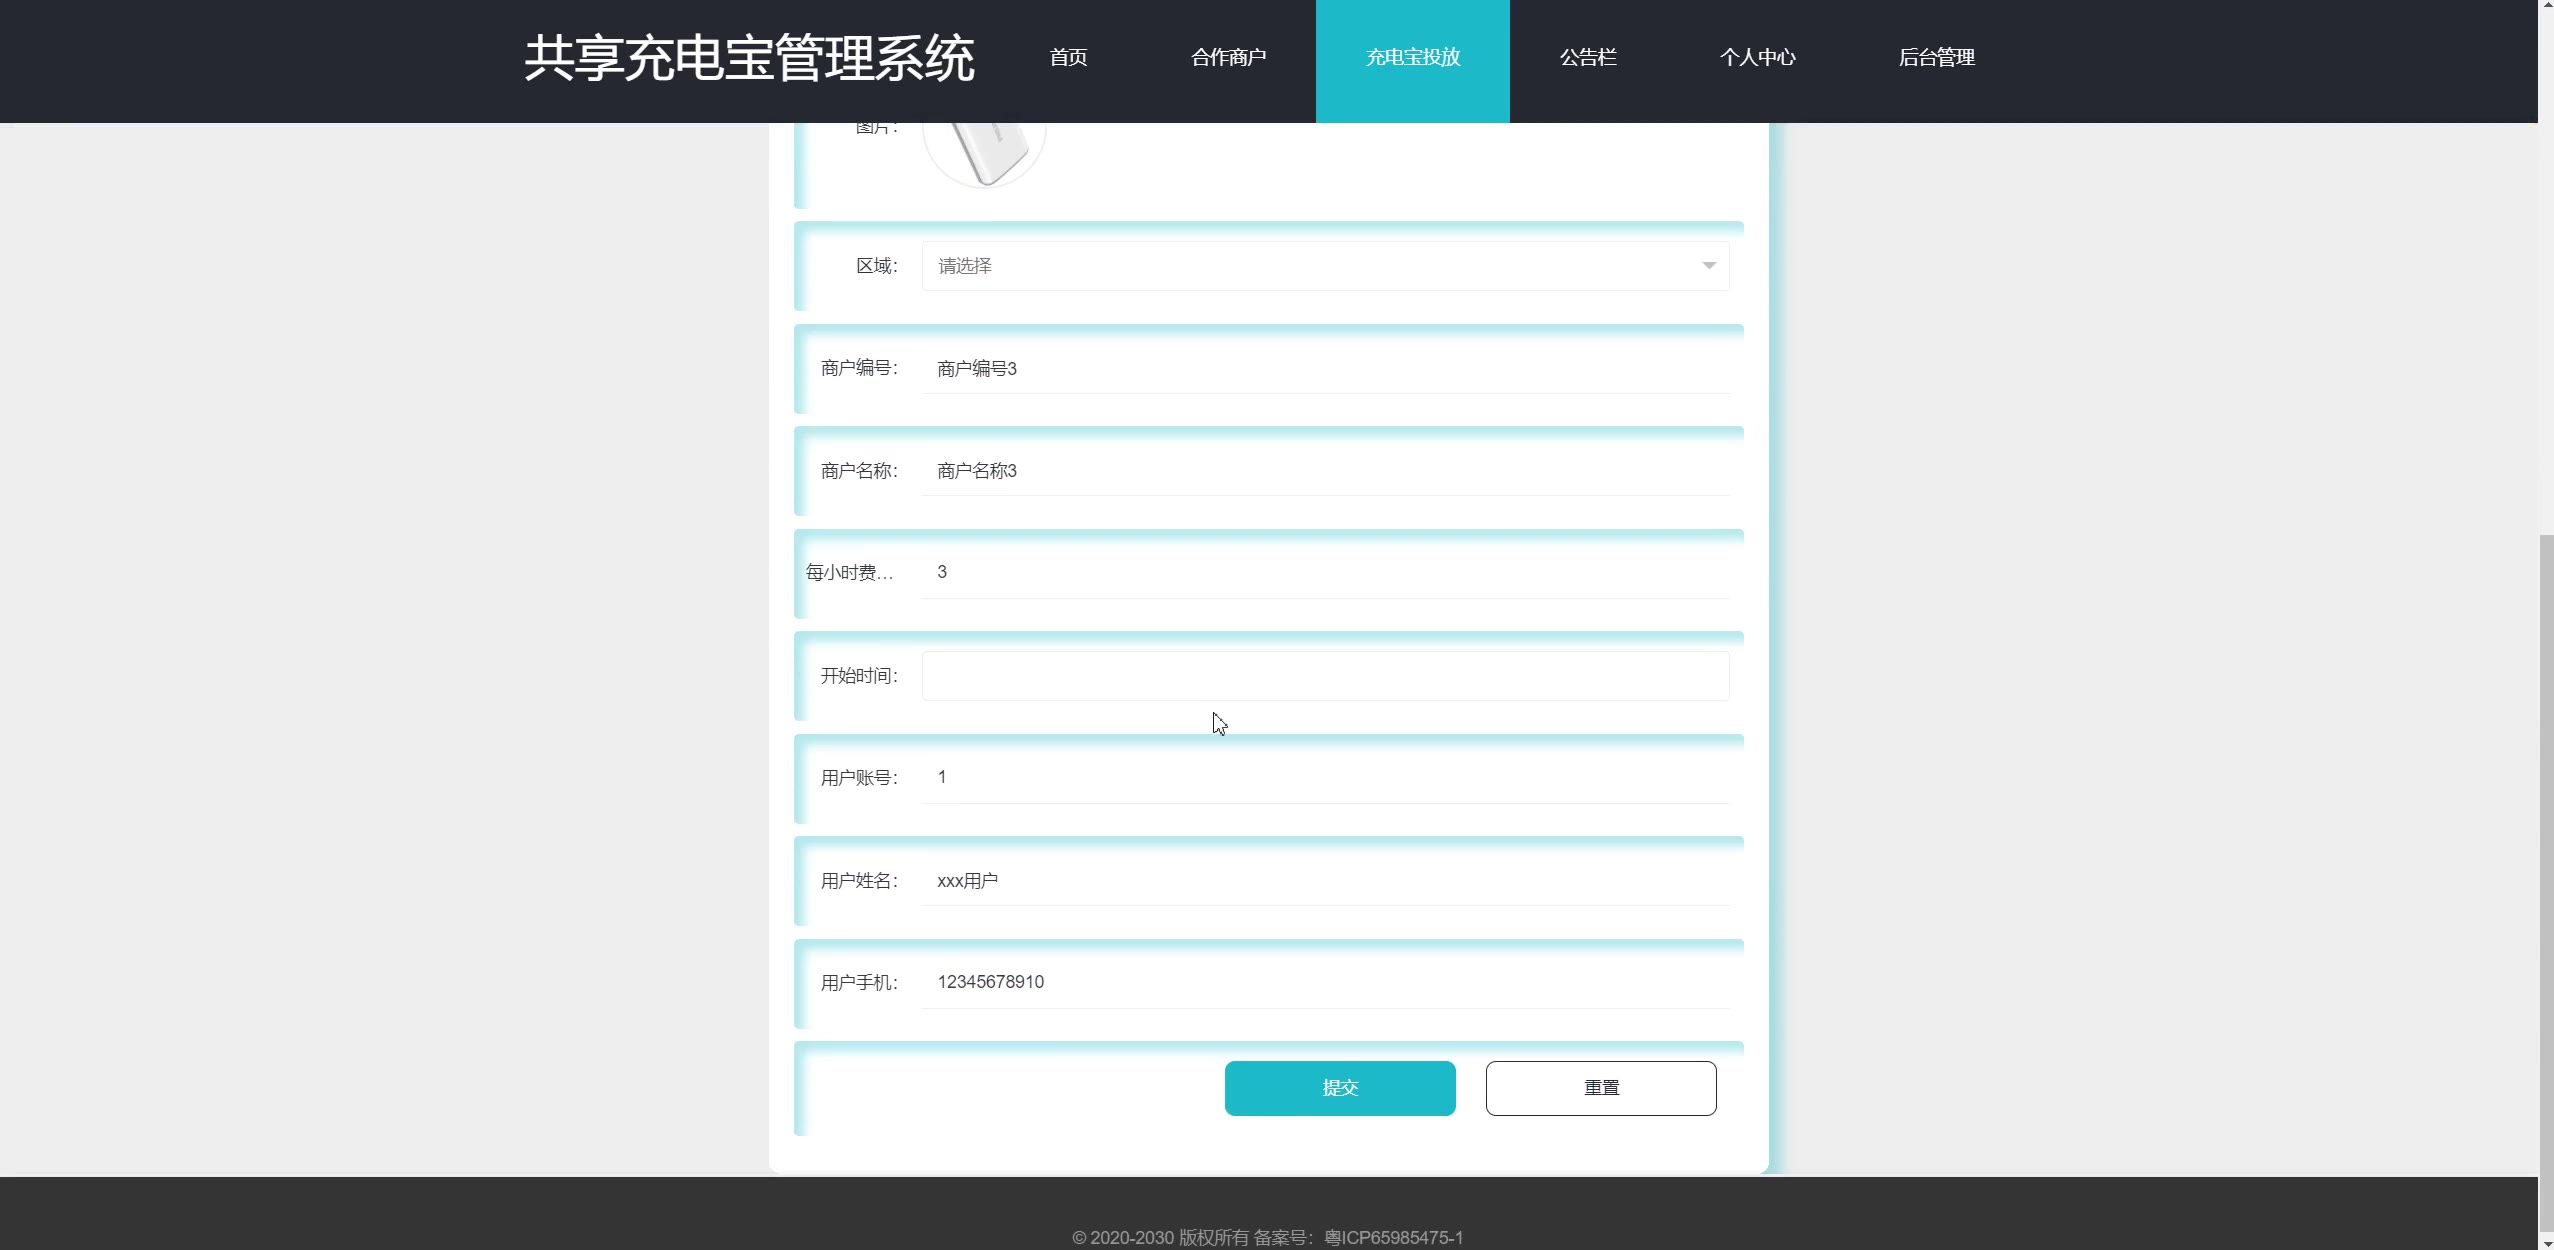Click the 用户手机 phone number field
2554x1250 pixels.
pos(1324,983)
